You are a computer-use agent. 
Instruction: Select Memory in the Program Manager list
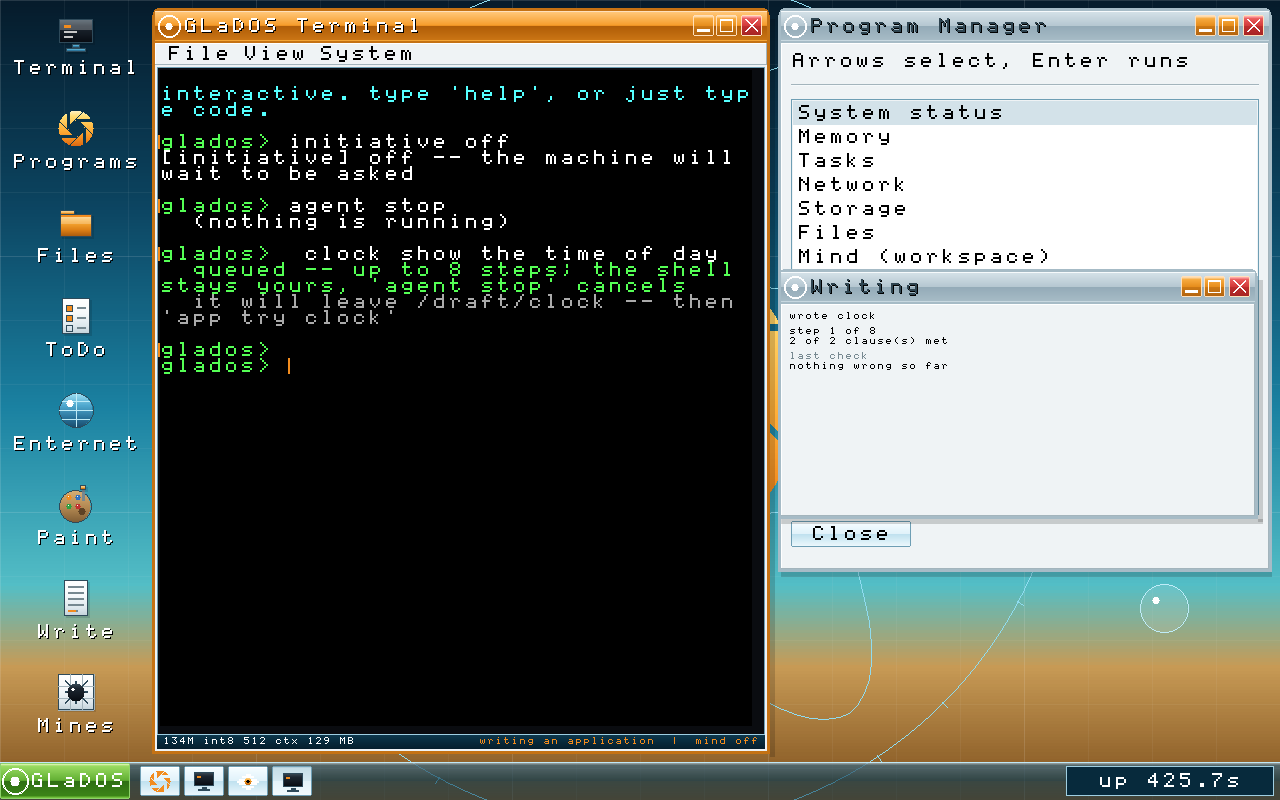pyautogui.click(x=1025, y=137)
